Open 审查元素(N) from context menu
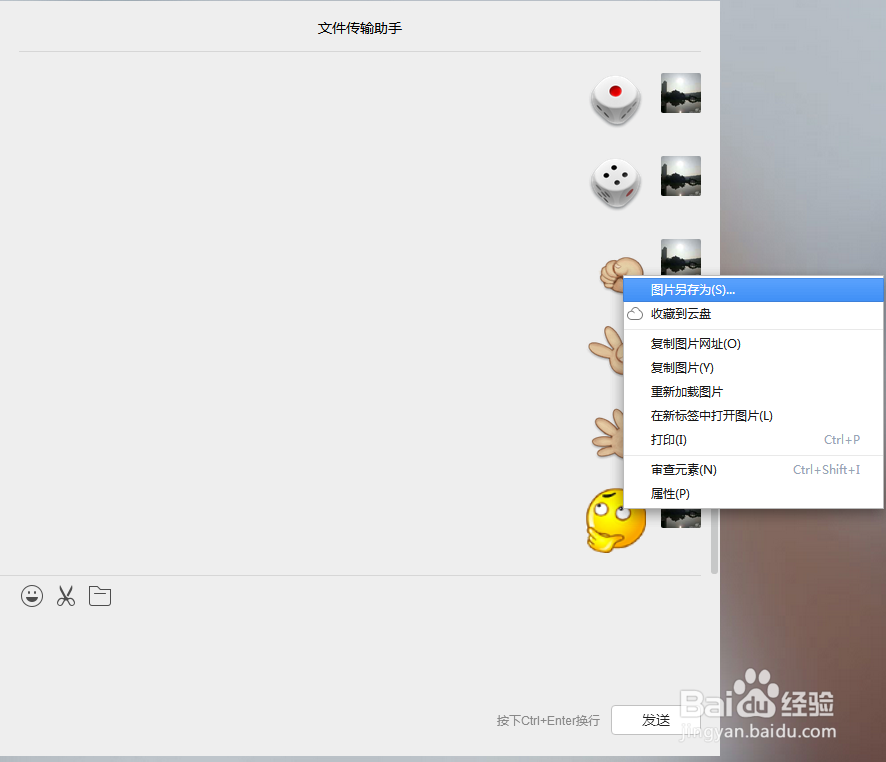This screenshot has width=886, height=762. pos(753,470)
